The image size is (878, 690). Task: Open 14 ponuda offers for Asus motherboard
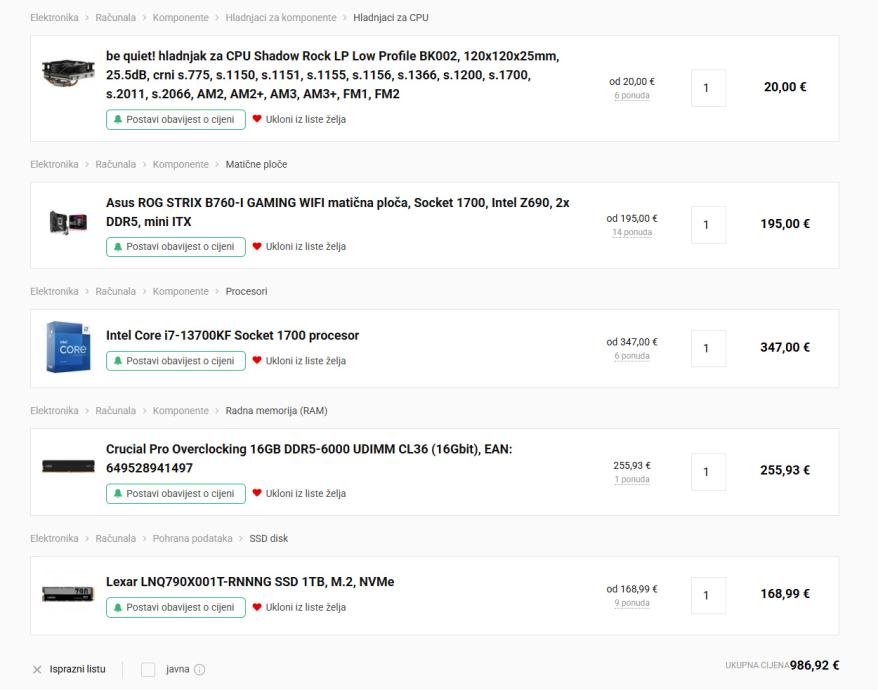click(632, 233)
